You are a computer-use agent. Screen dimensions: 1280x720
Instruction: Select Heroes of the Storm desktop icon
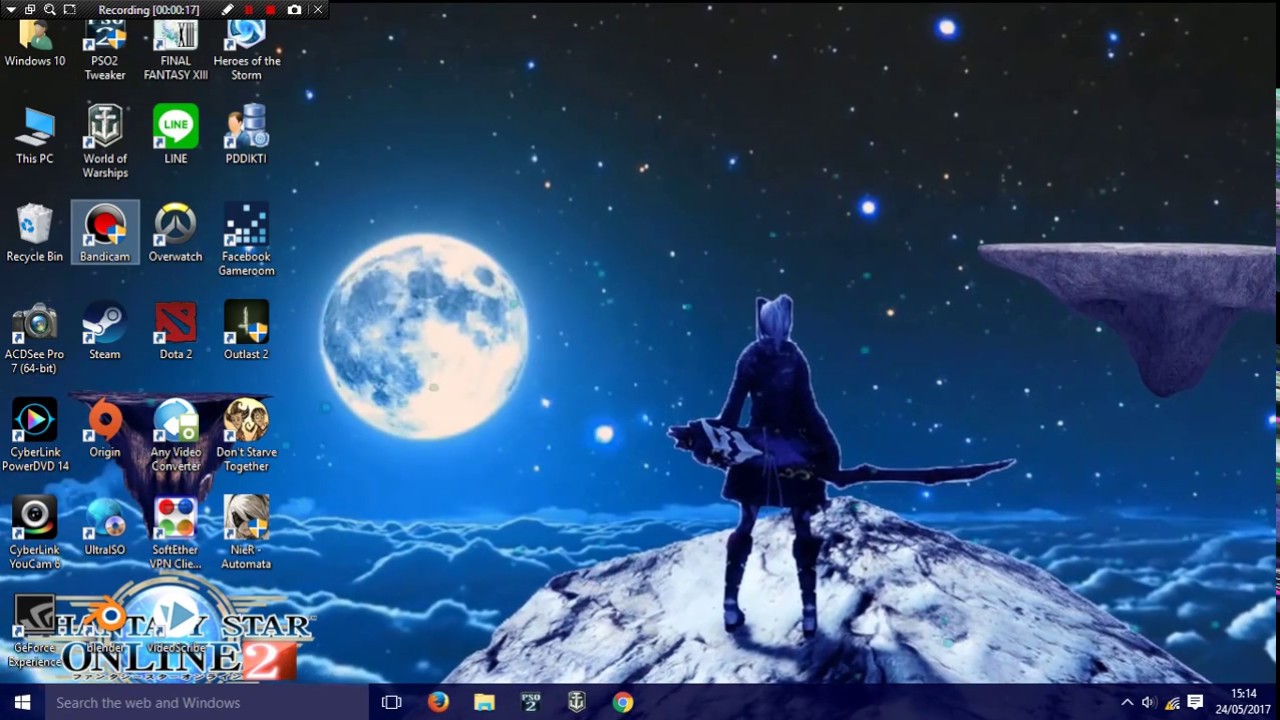pyautogui.click(x=246, y=50)
